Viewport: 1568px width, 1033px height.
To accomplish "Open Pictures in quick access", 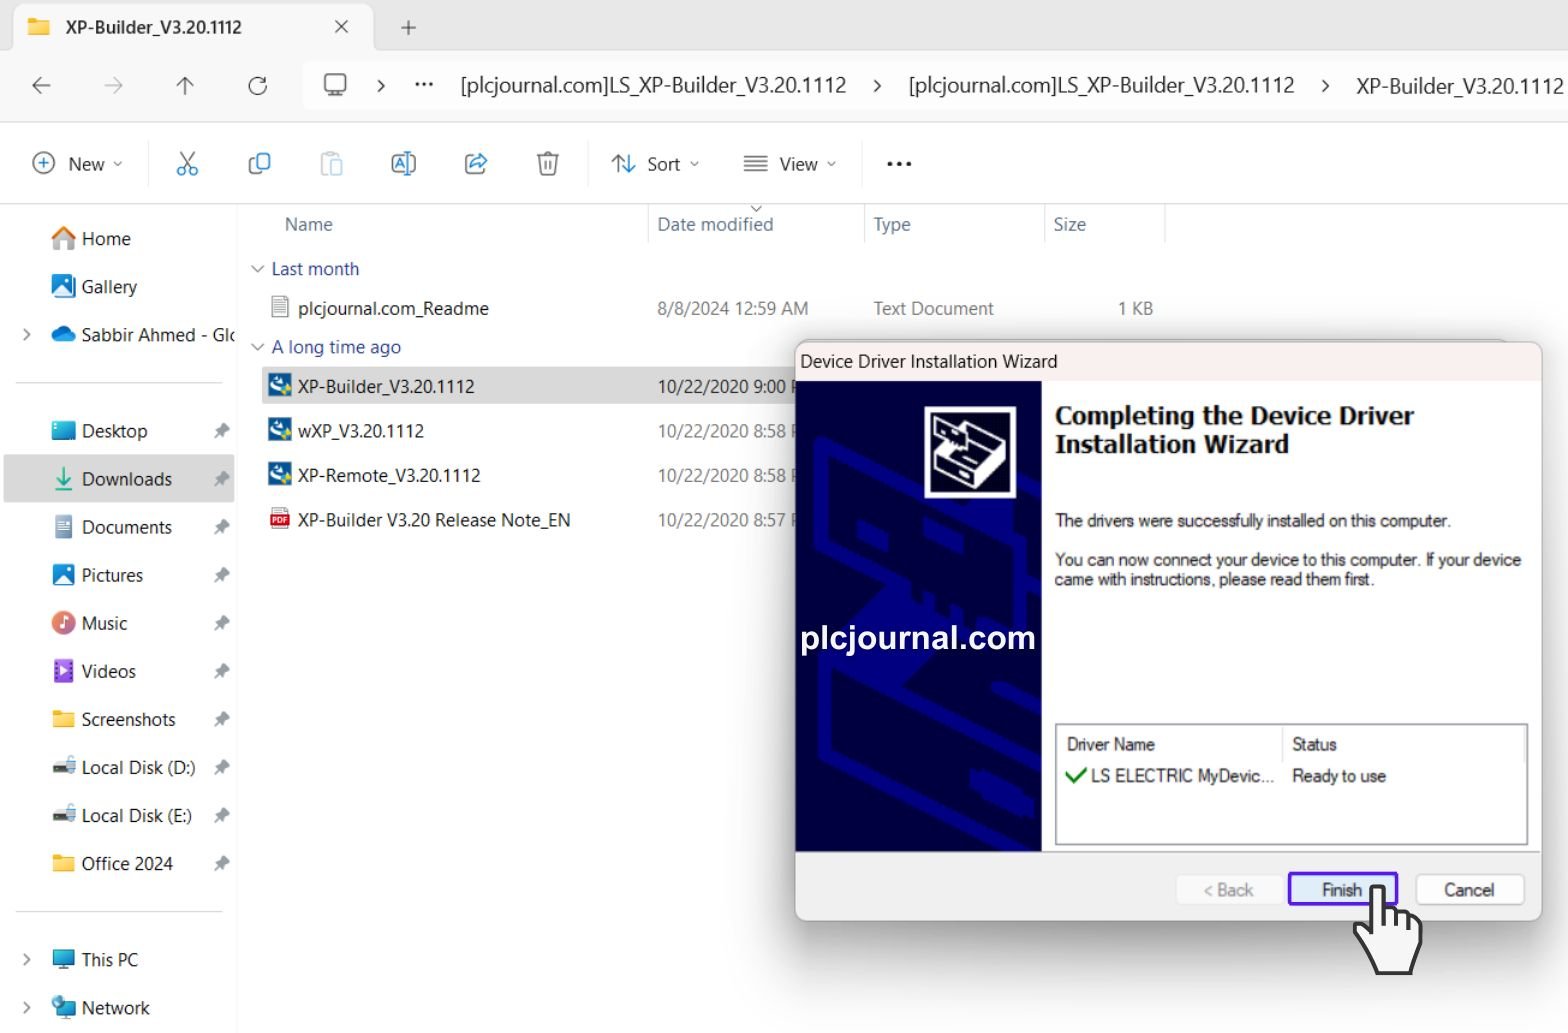I will click(112, 575).
